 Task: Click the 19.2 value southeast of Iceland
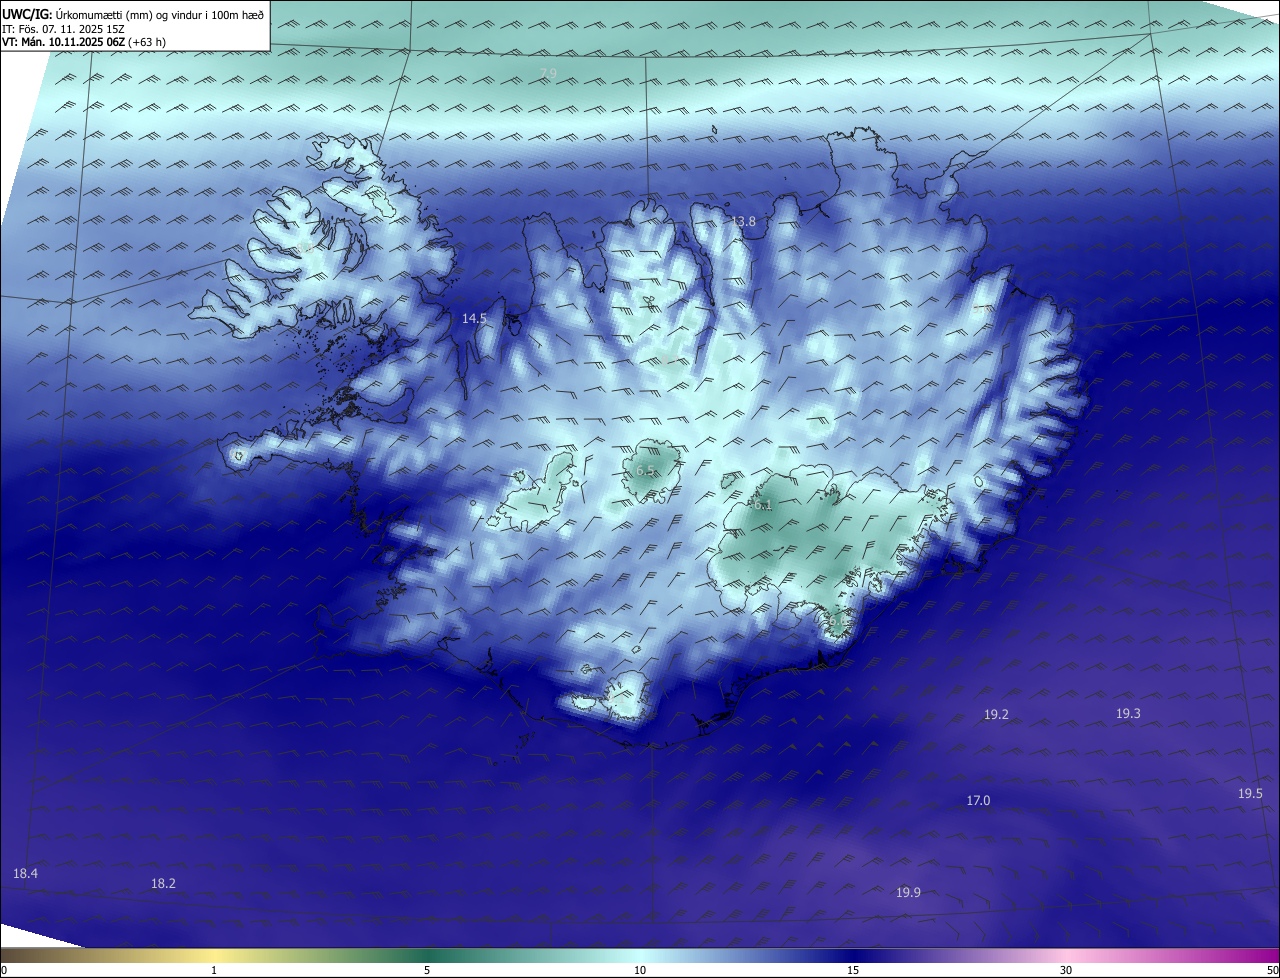[x=996, y=714]
